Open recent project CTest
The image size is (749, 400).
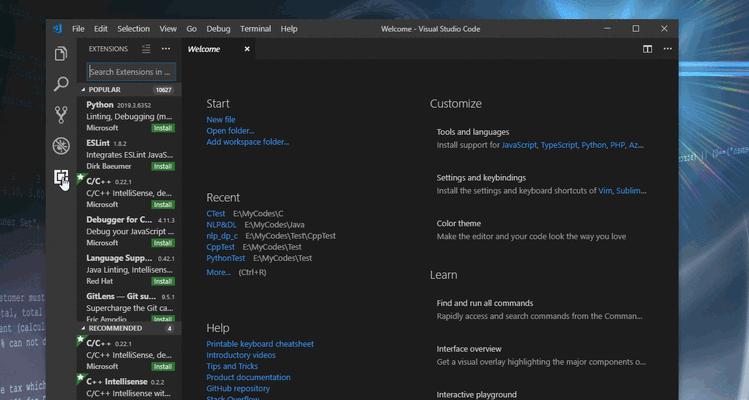[x=216, y=213]
